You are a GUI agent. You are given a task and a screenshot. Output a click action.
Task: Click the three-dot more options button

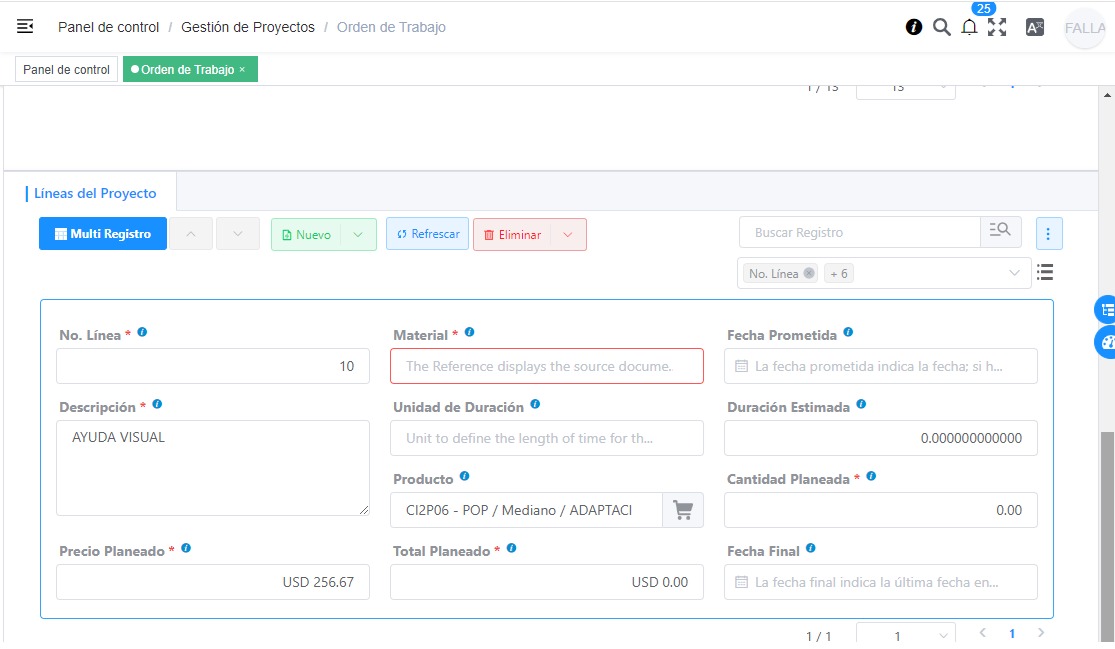1048,234
